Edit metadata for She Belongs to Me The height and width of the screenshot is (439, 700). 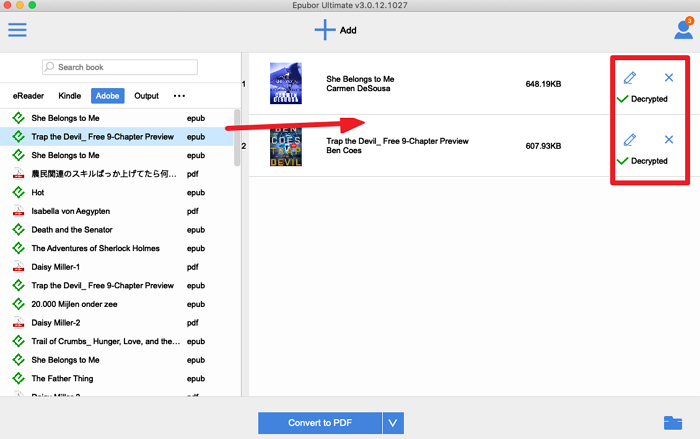click(x=629, y=78)
